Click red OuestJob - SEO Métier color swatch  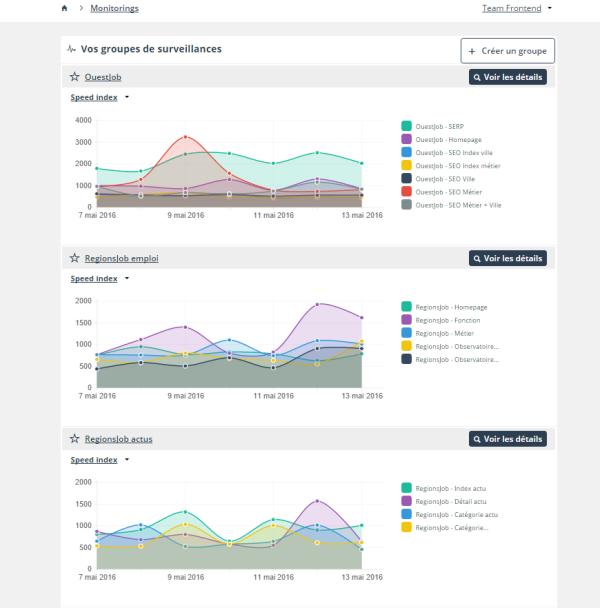(x=407, y=191)
